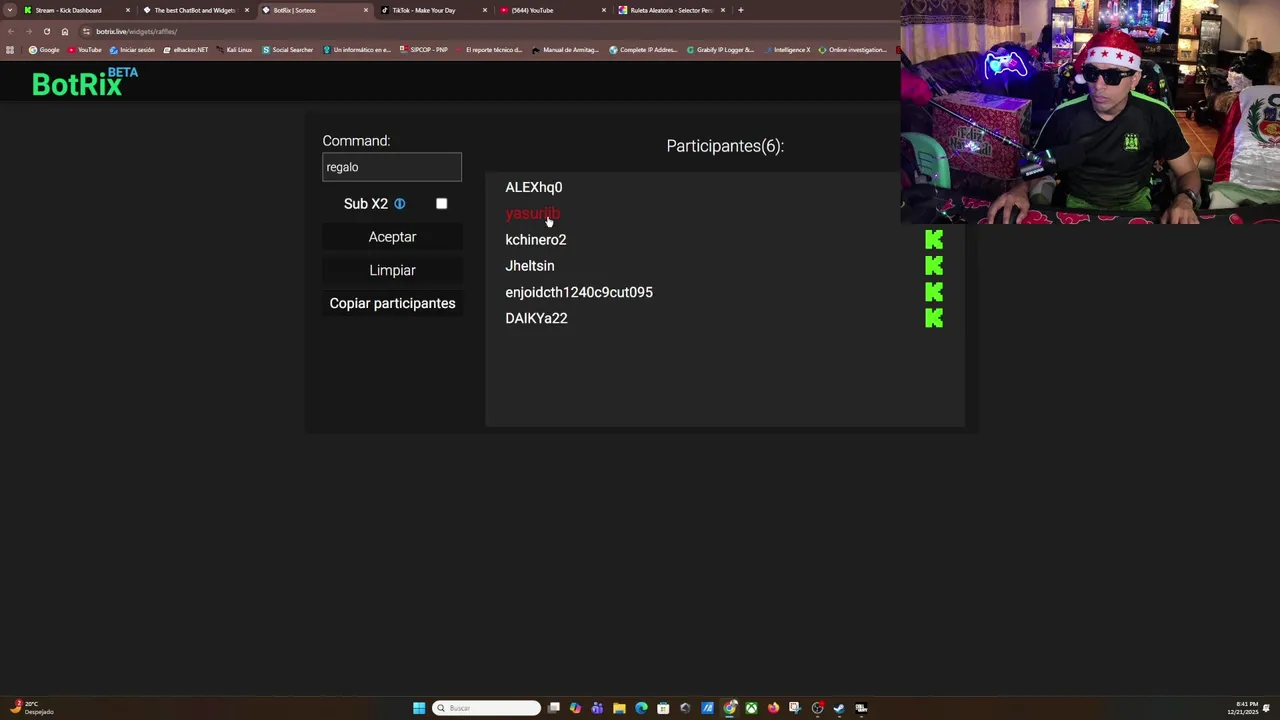This screenshot has width=1280, height=720.
Task: Click the Participantes(6) heading
Action: [725, 146]
